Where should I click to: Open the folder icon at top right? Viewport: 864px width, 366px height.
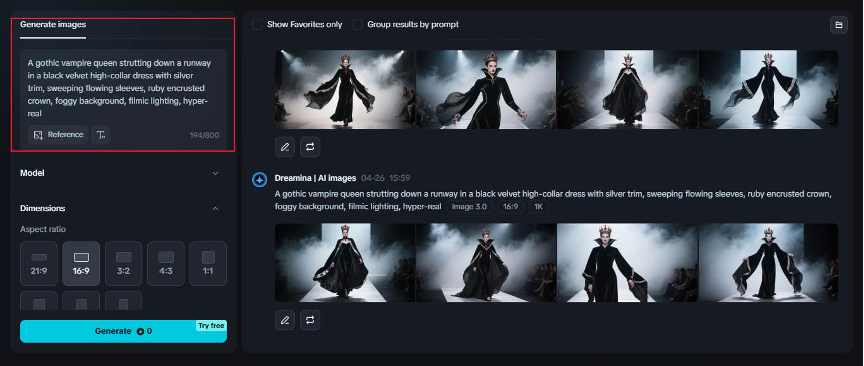[839, 25]
